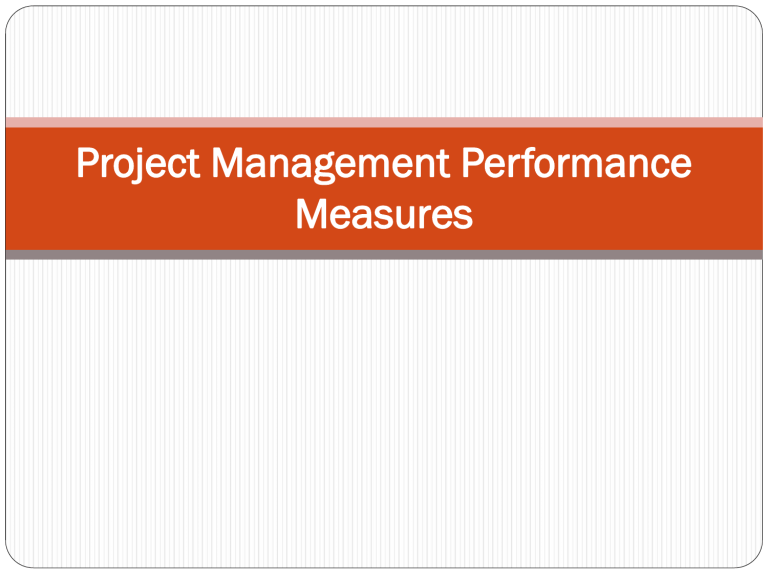Click the slide's bottom-left rounded corner
The width and height of the screenshot is (768, 576).
12,563
